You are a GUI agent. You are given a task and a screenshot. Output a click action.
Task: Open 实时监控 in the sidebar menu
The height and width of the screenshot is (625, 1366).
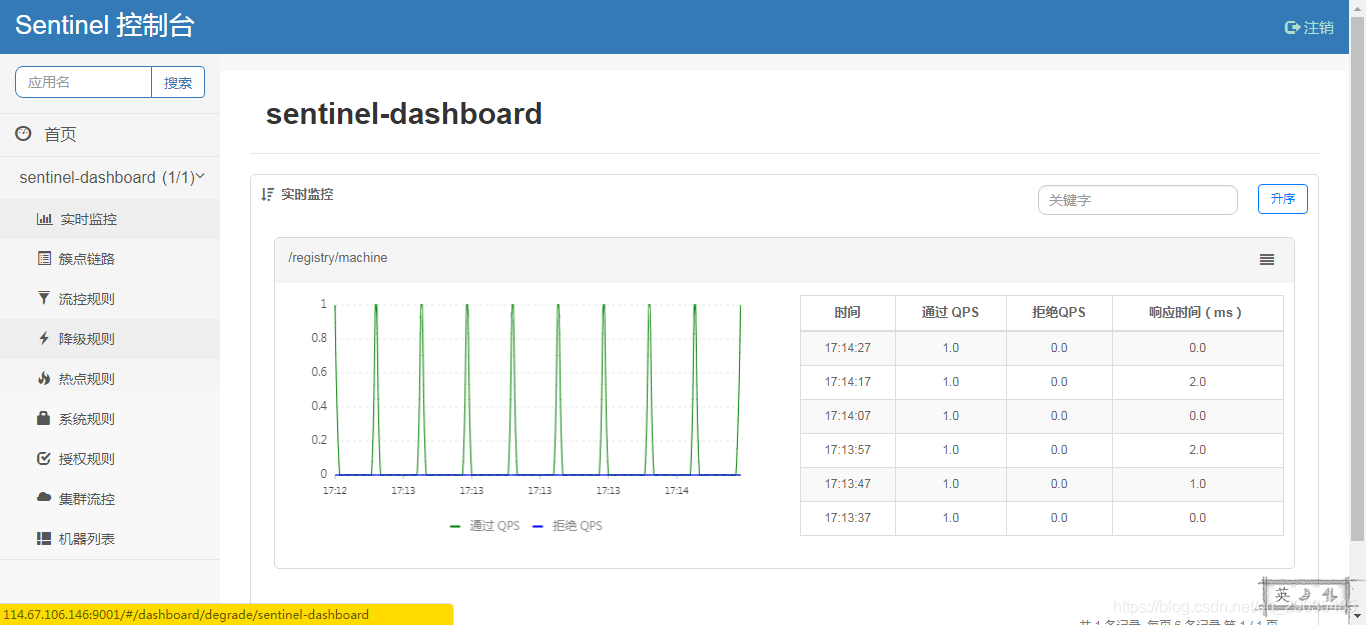88,219
